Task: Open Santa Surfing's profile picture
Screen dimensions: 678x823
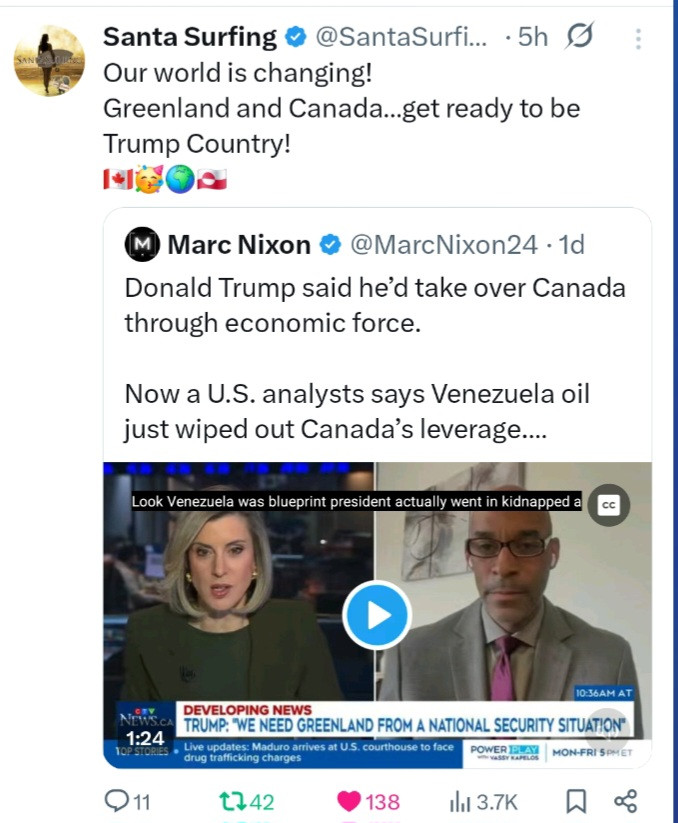Action: (49, 61)
